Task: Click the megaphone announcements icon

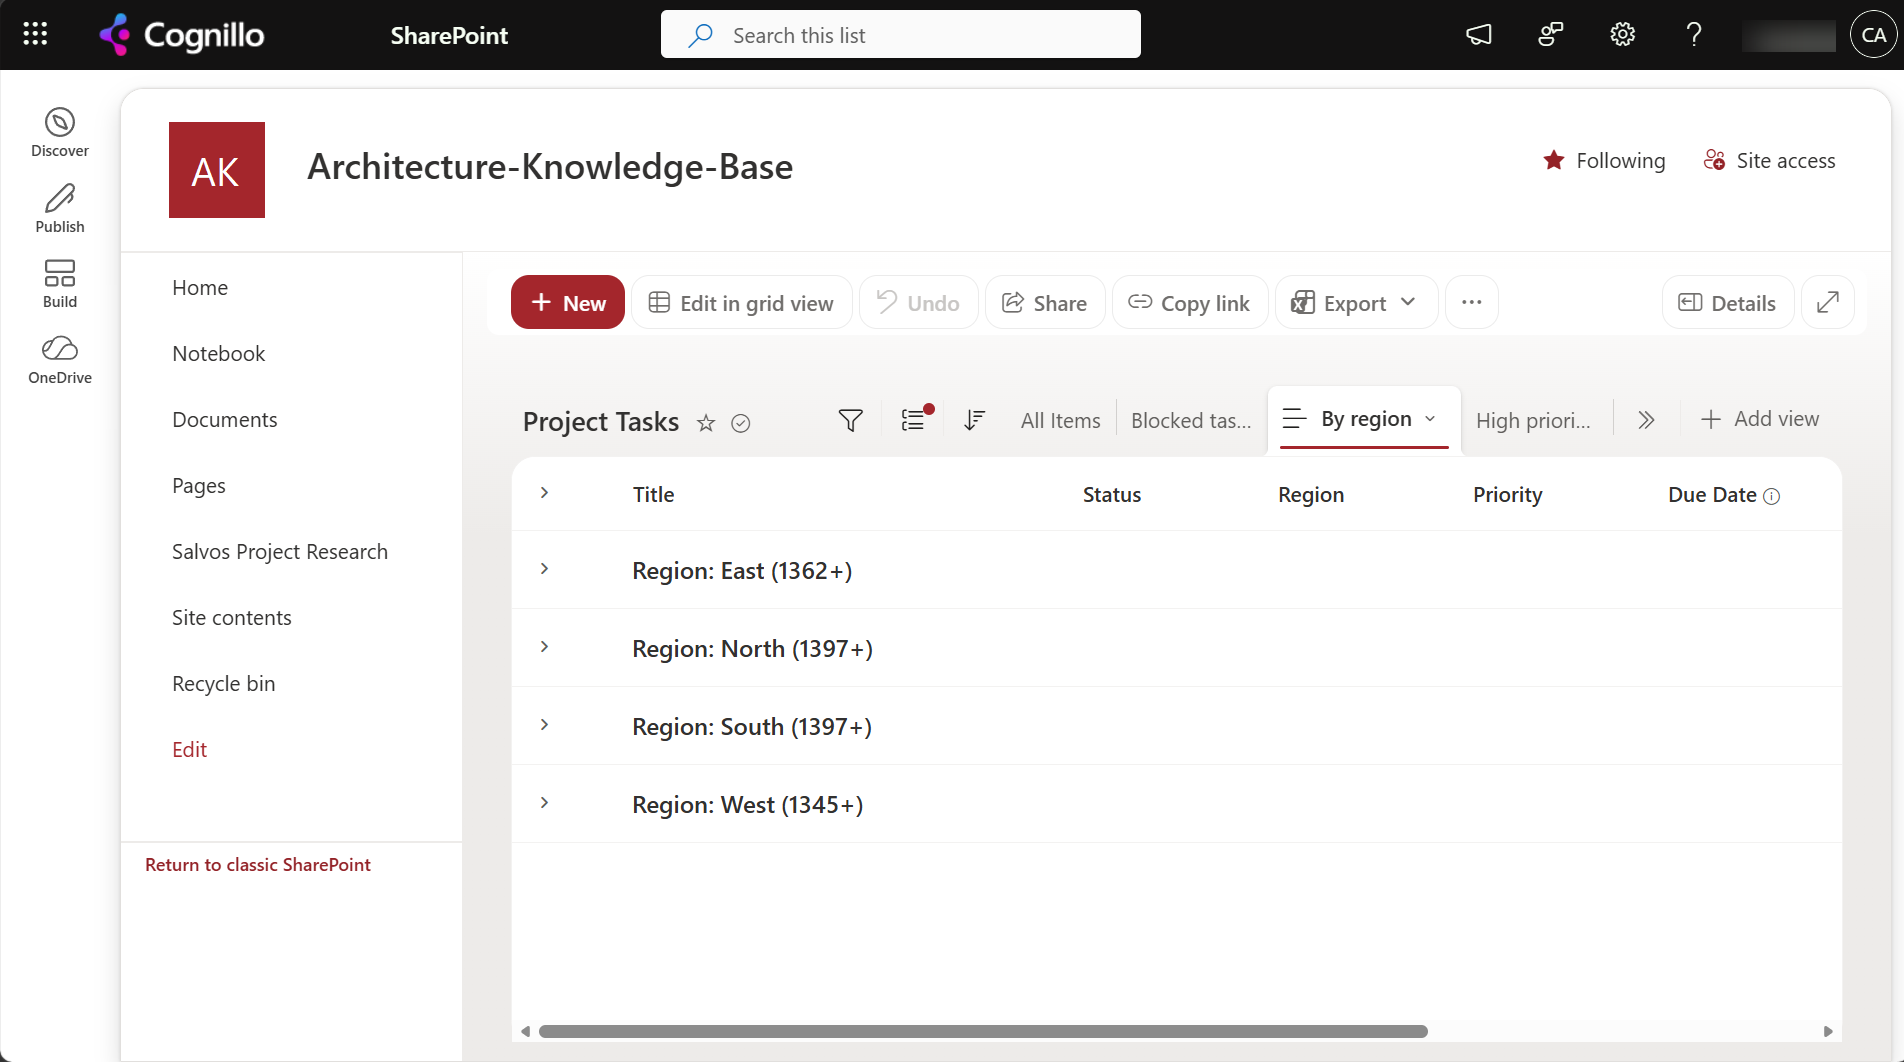Action: [x=1479, y=35]
